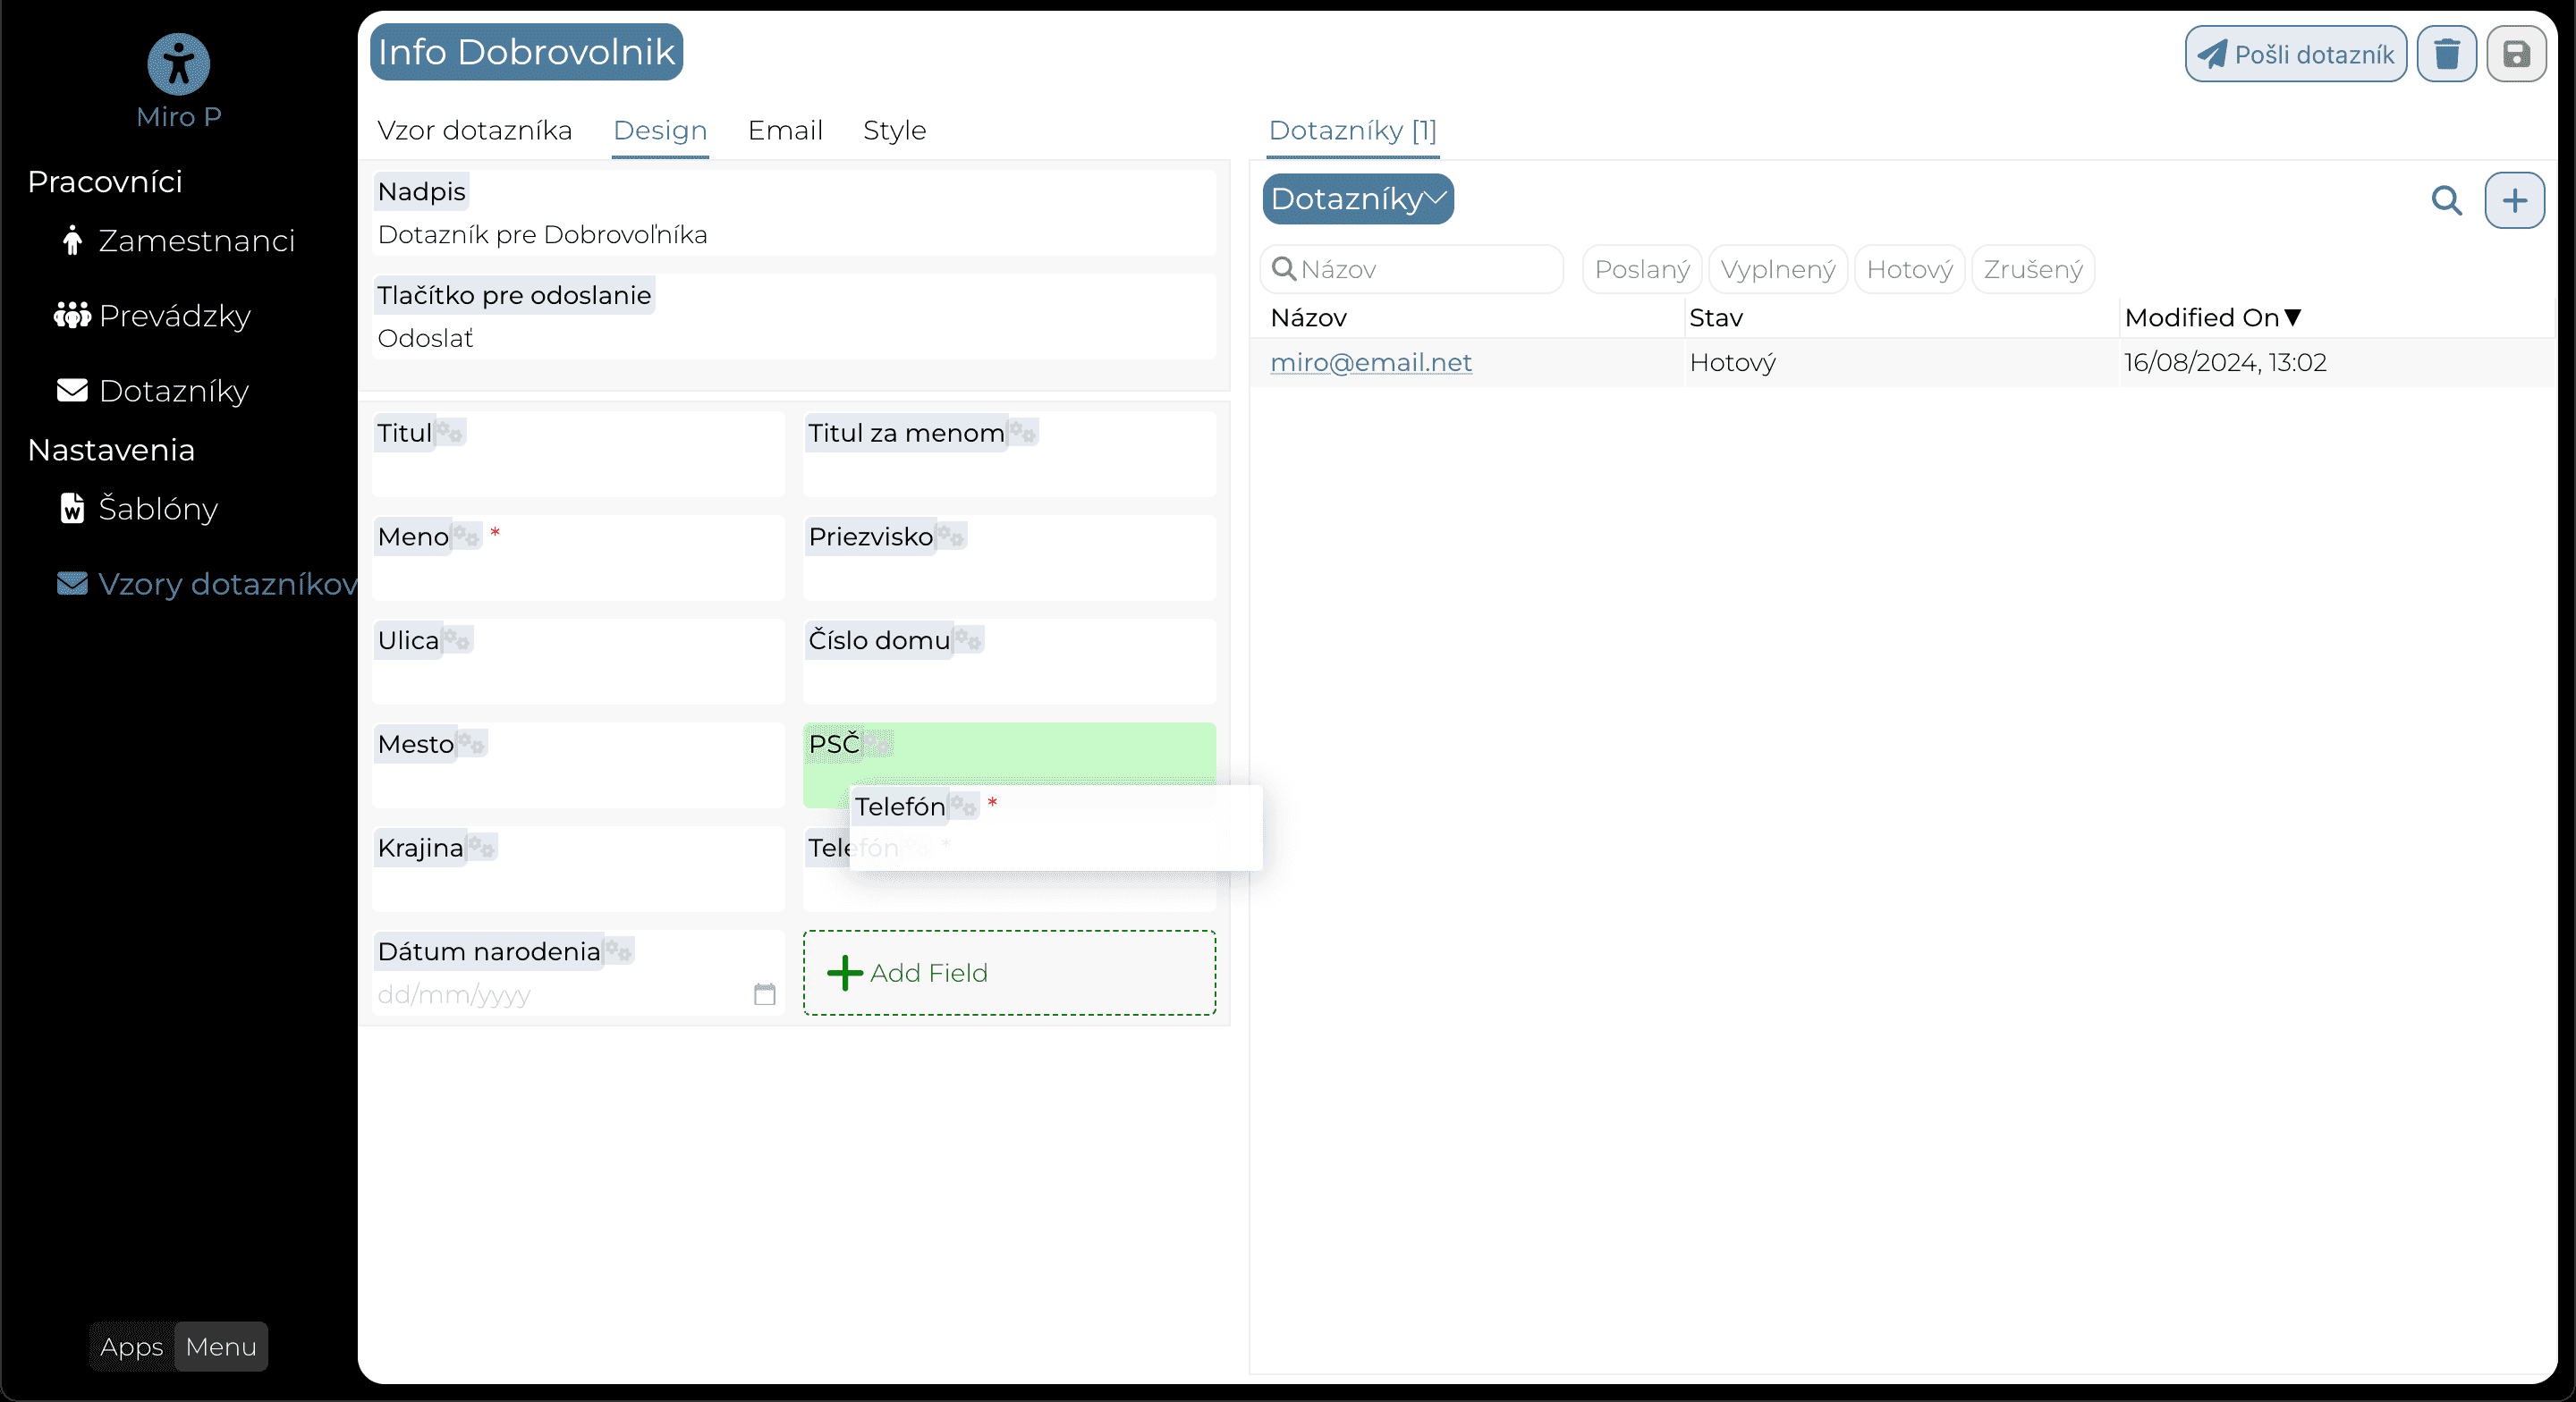Switch to Email tab
Viewport: 2576px width, 1402px height.
tap(785, 131)
